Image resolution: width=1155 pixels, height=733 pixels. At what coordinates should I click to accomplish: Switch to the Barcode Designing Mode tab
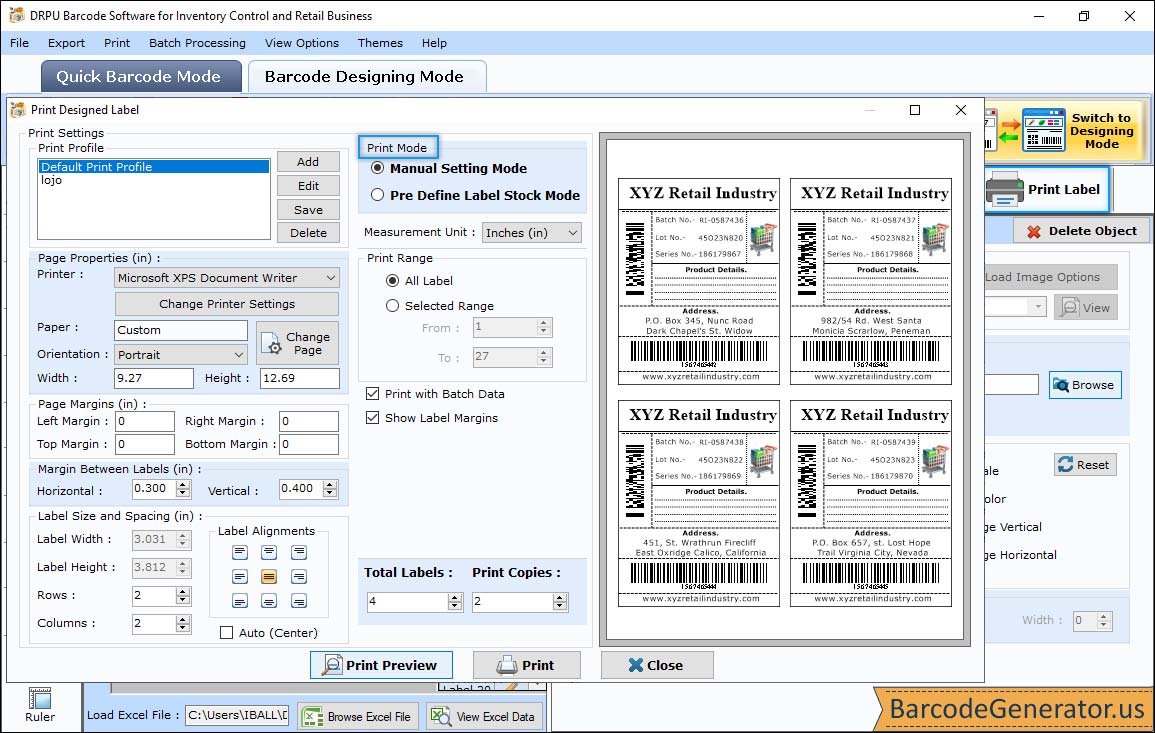coord(367,77)
